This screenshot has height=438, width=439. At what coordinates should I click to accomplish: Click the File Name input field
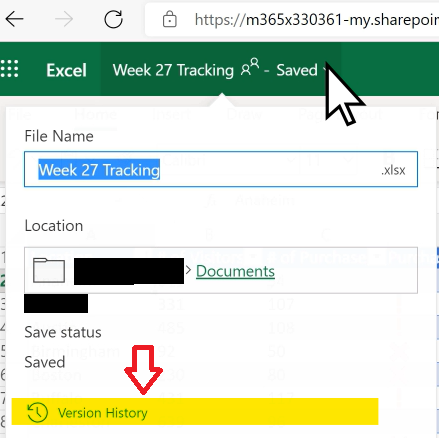[x=221, y=169]
